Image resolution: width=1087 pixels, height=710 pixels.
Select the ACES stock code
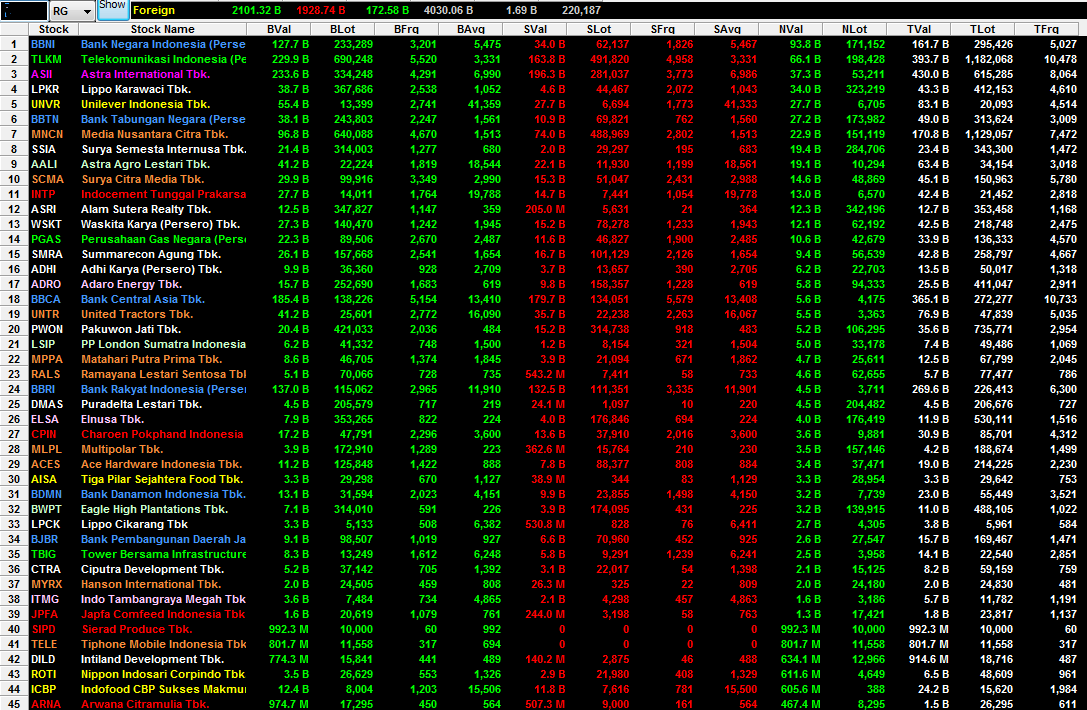click(45, 465)
